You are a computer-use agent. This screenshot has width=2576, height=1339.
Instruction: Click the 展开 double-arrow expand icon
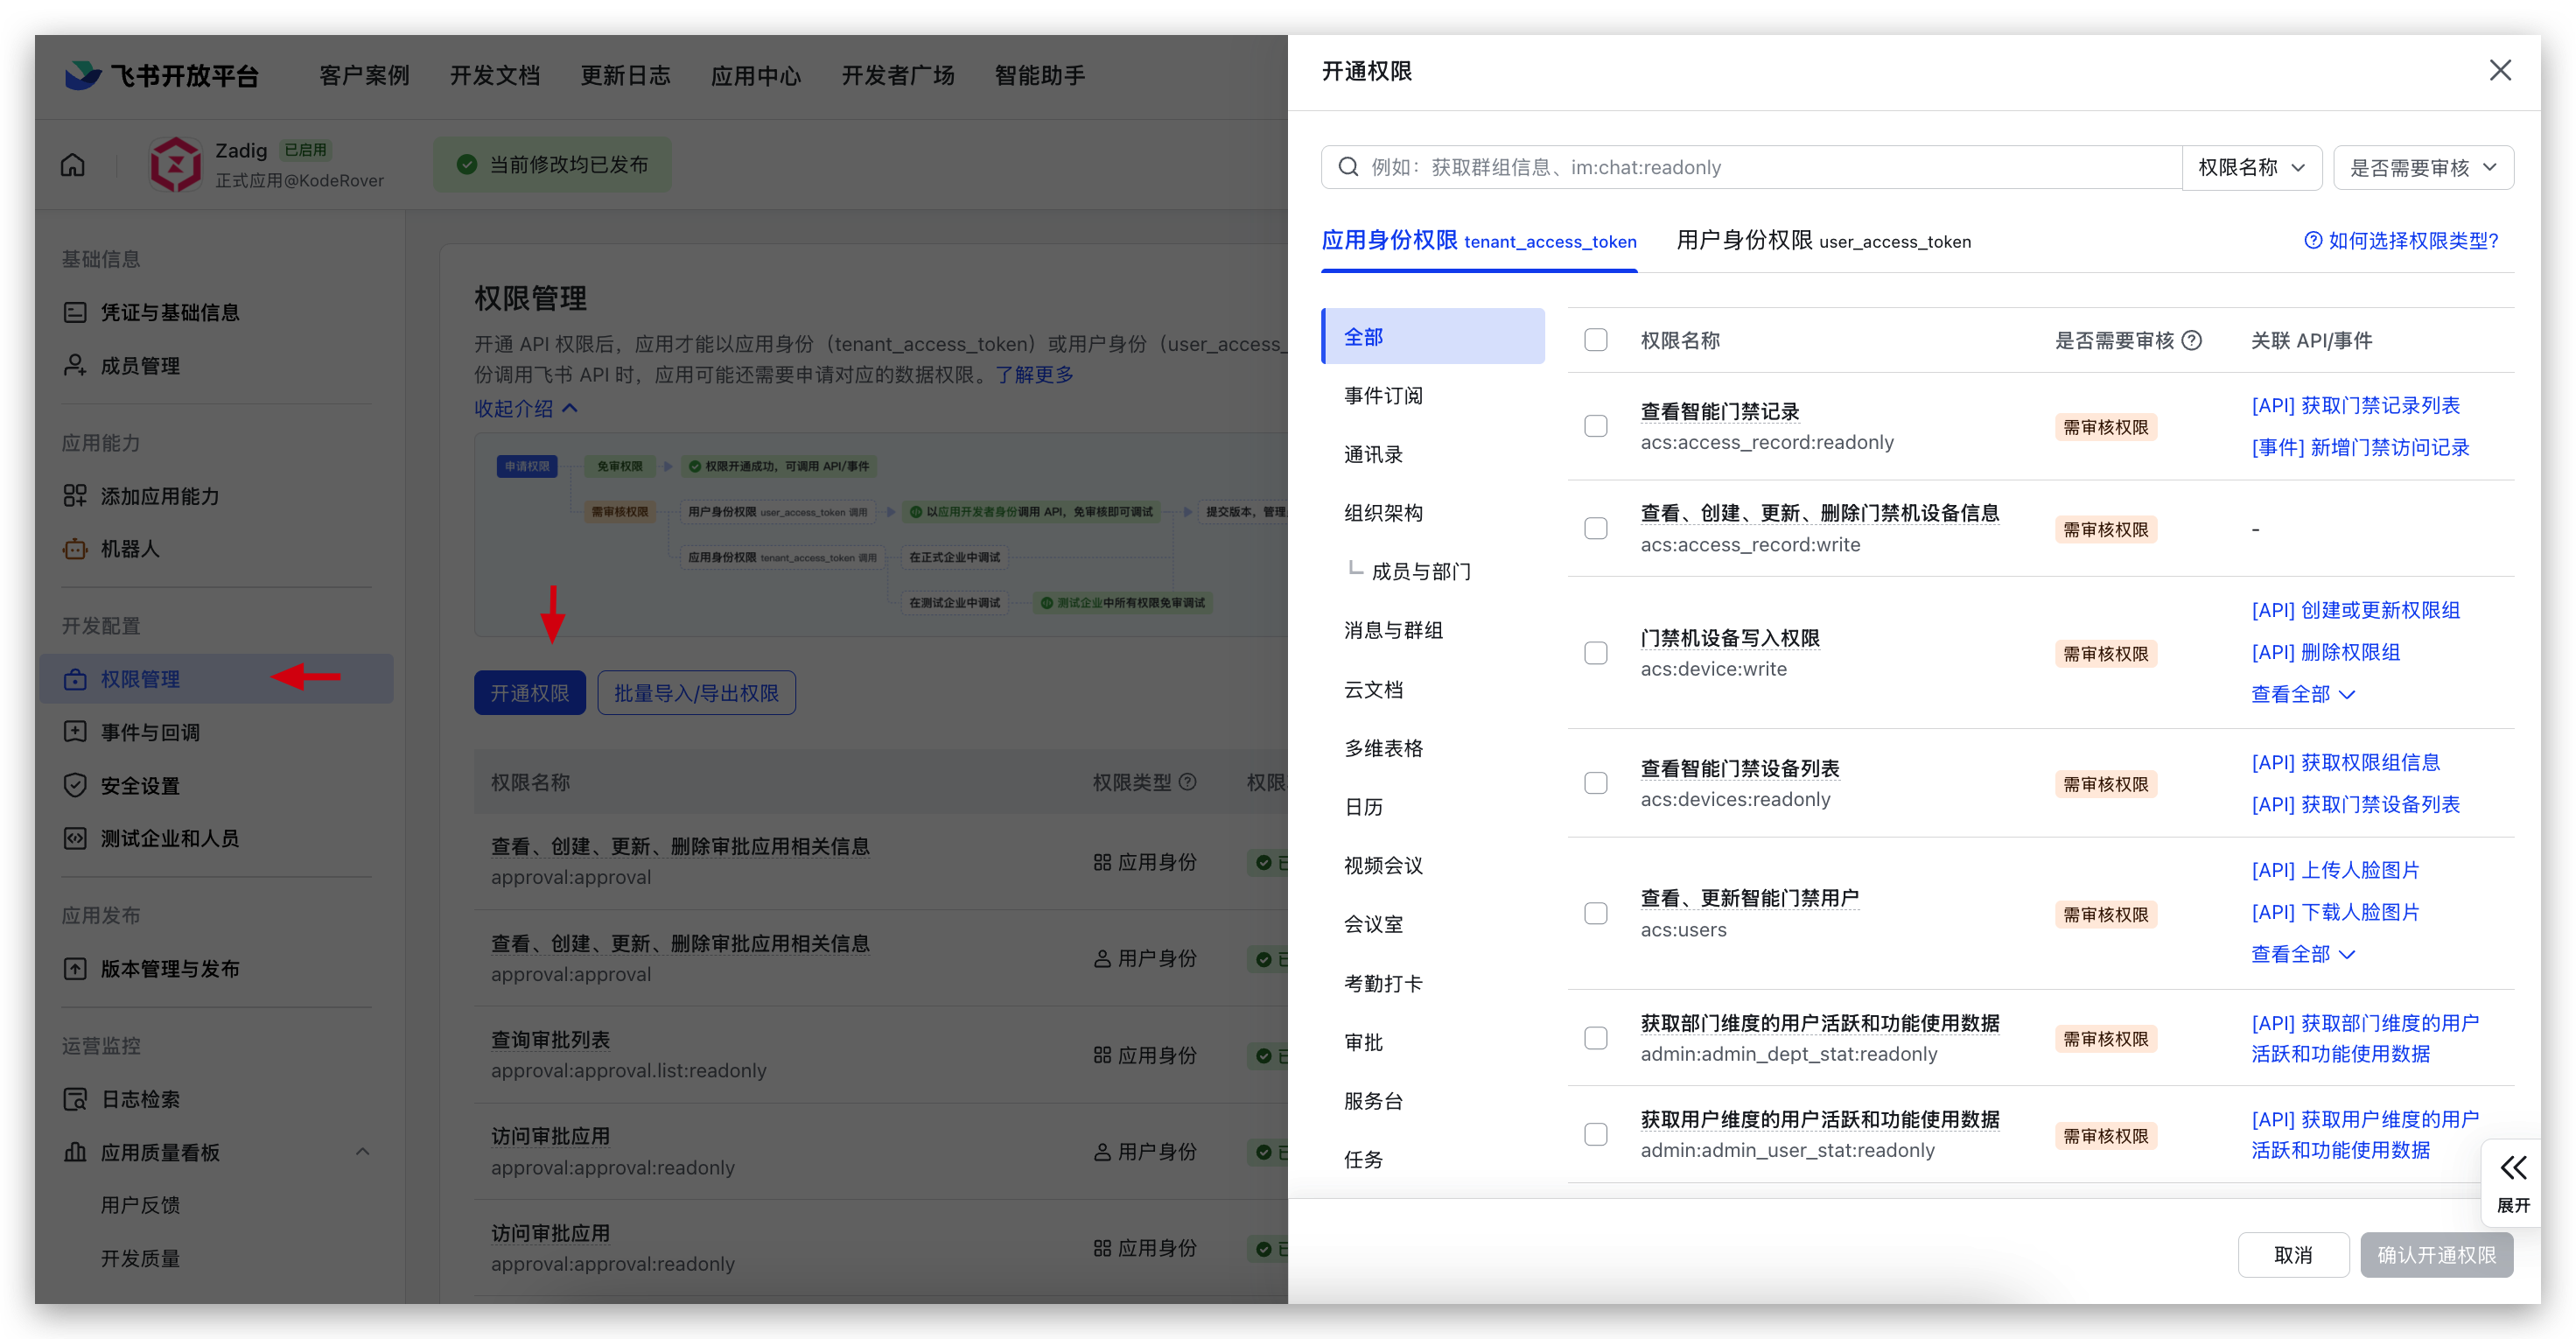(x=2513, y=1167)
